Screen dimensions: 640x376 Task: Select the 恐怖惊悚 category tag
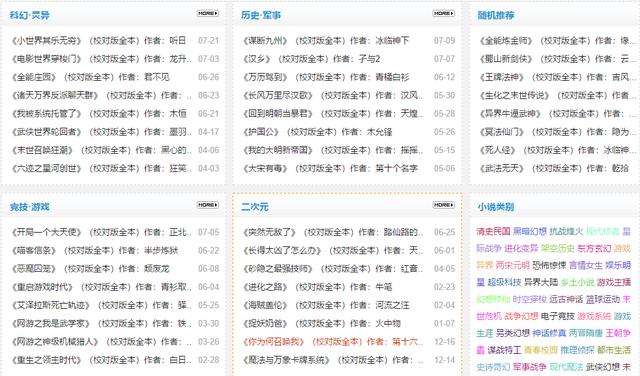[x=549, y=265]
